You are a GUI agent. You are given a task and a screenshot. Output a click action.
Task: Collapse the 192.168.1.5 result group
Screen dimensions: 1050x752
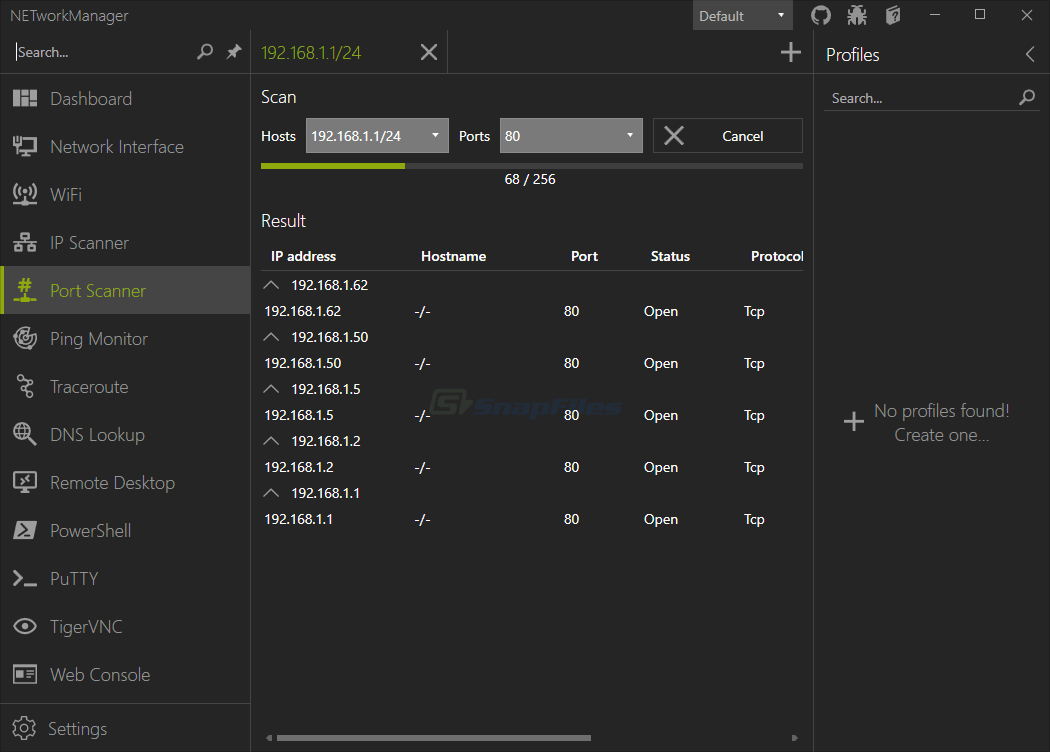(x=271, y=388)
